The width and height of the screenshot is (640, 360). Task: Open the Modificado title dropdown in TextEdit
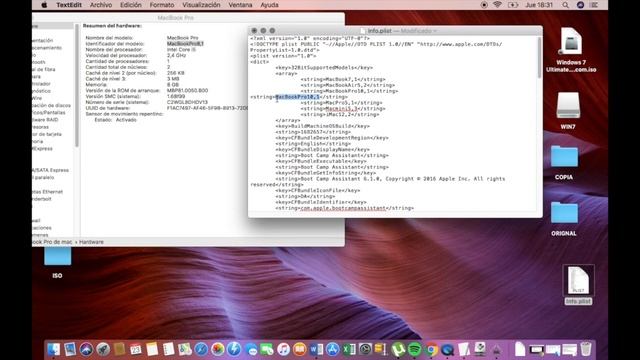point(418,31)
